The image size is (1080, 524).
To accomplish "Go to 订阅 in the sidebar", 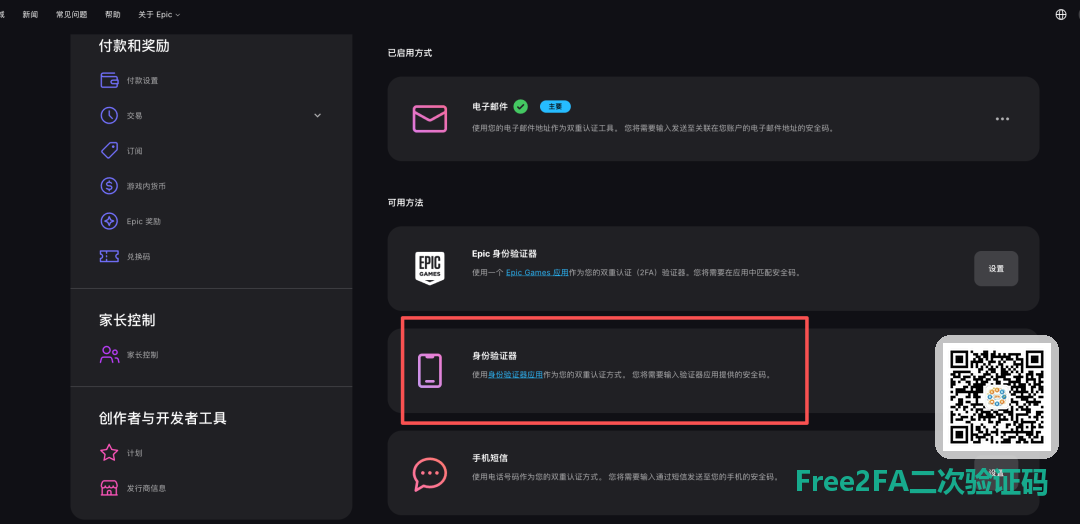I will click(x=134, y=151).
